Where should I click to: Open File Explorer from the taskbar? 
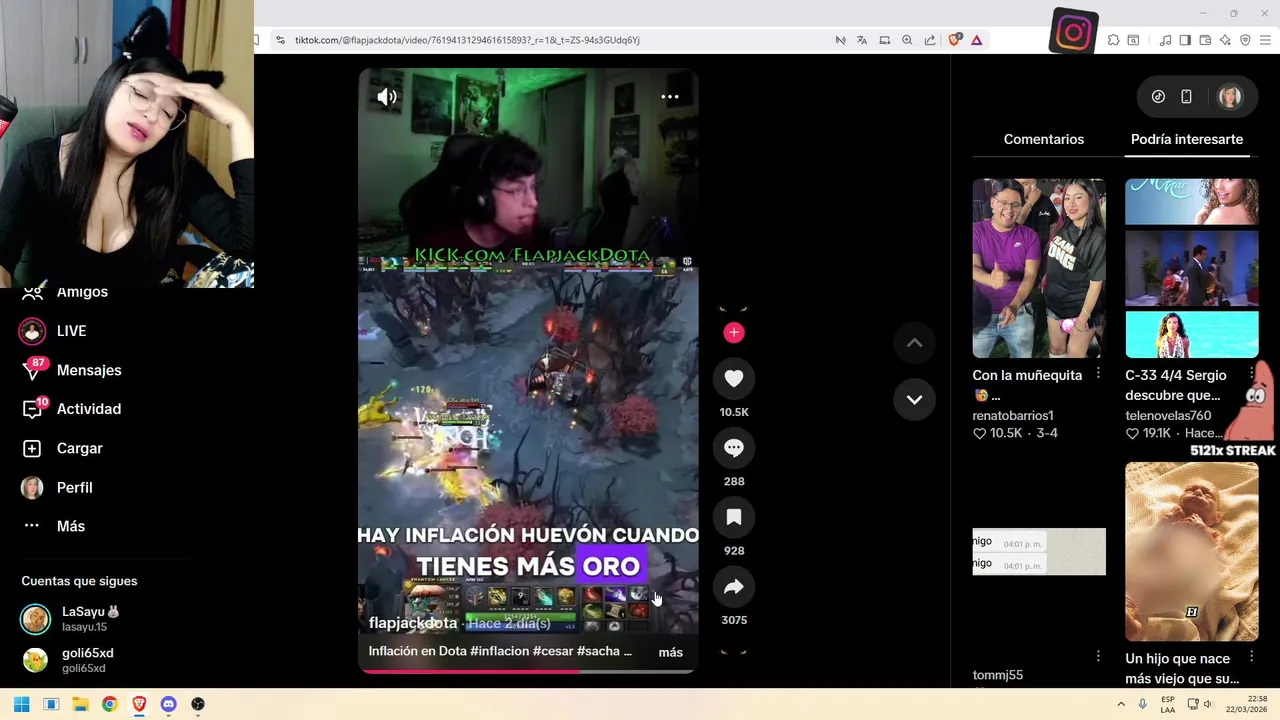coord(80,704)
